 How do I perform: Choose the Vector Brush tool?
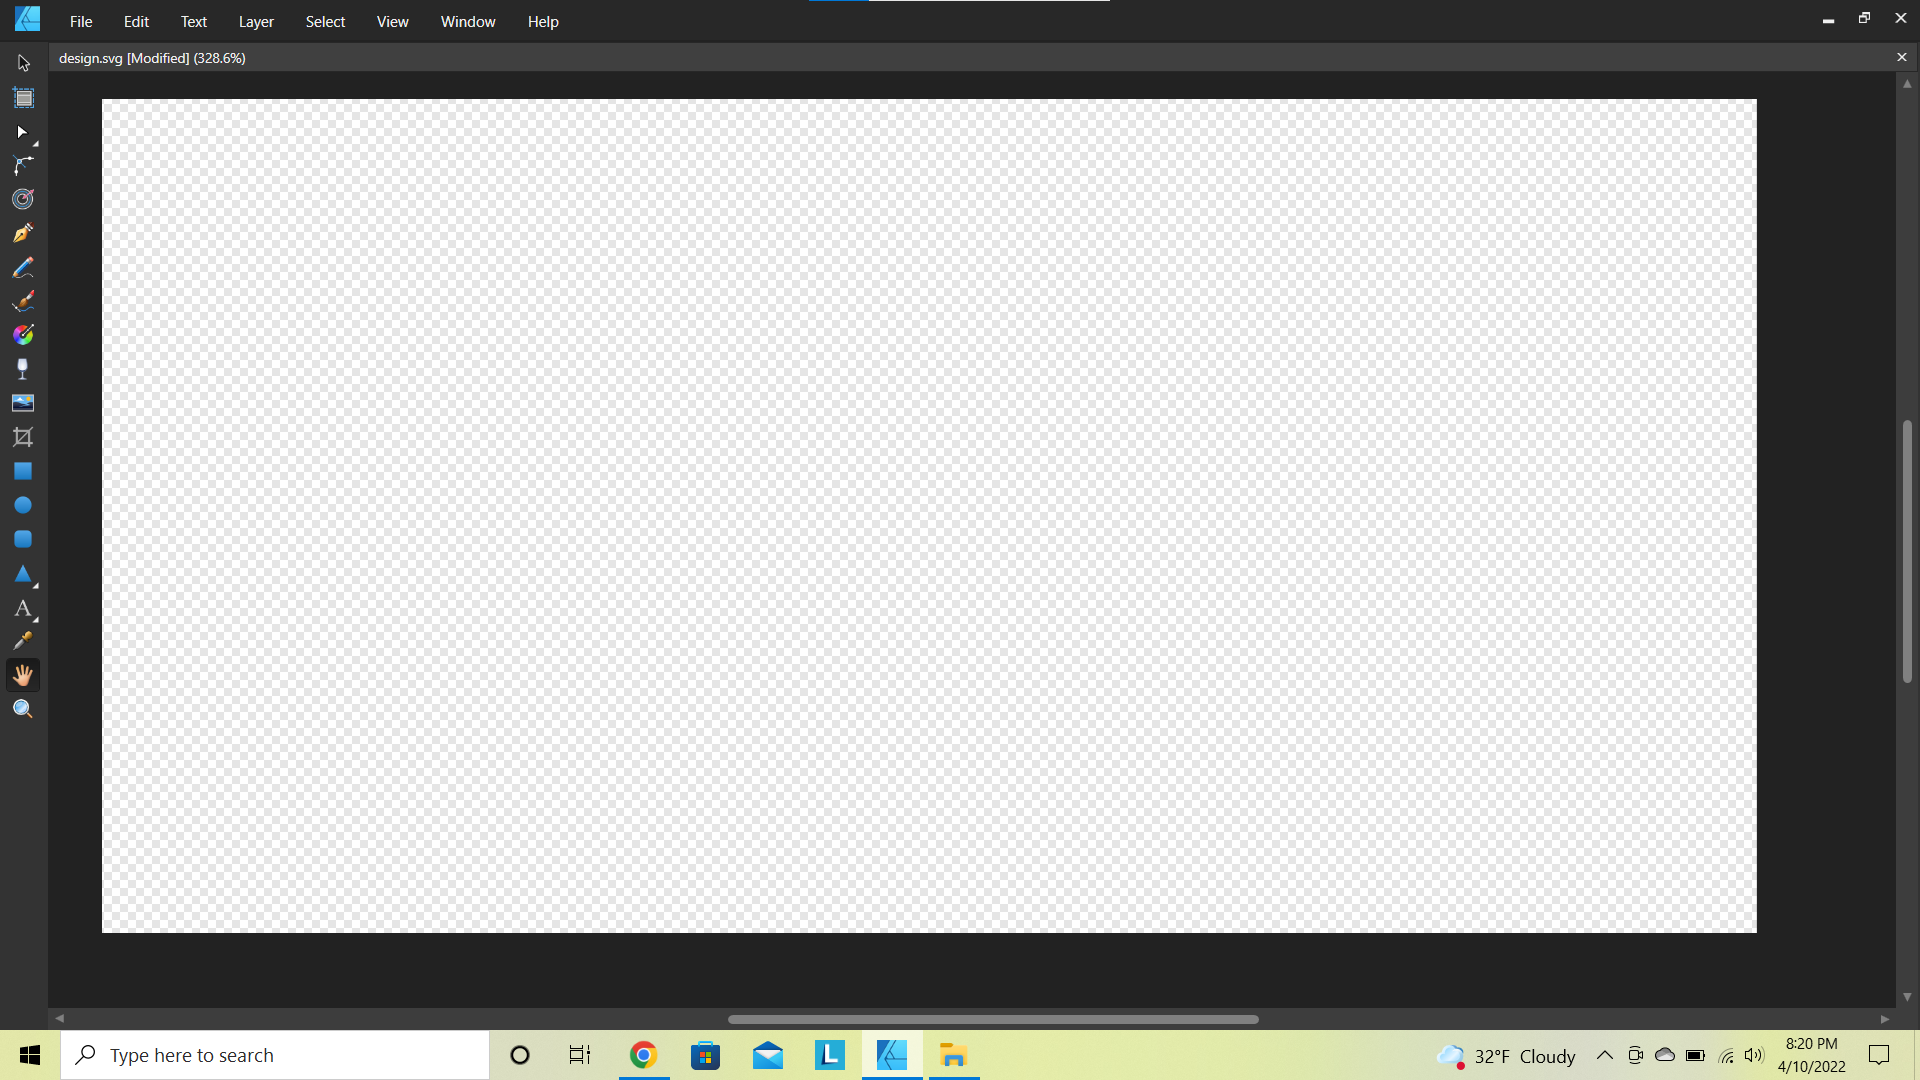tap(23, 301)
